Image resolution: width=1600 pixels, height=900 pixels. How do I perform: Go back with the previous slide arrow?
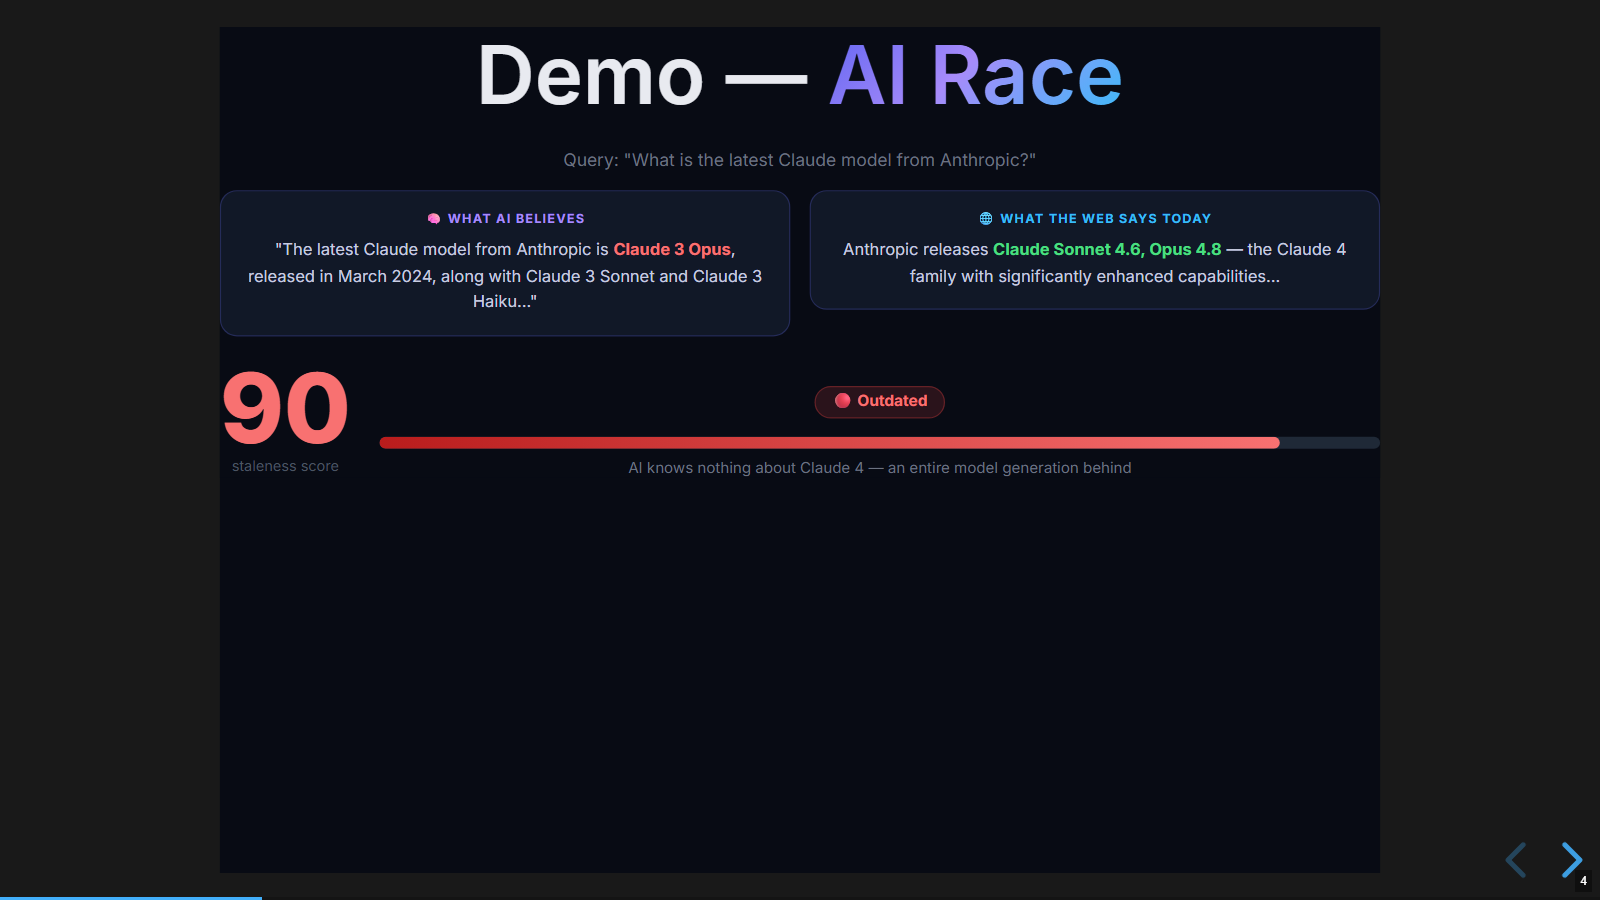1516,860
